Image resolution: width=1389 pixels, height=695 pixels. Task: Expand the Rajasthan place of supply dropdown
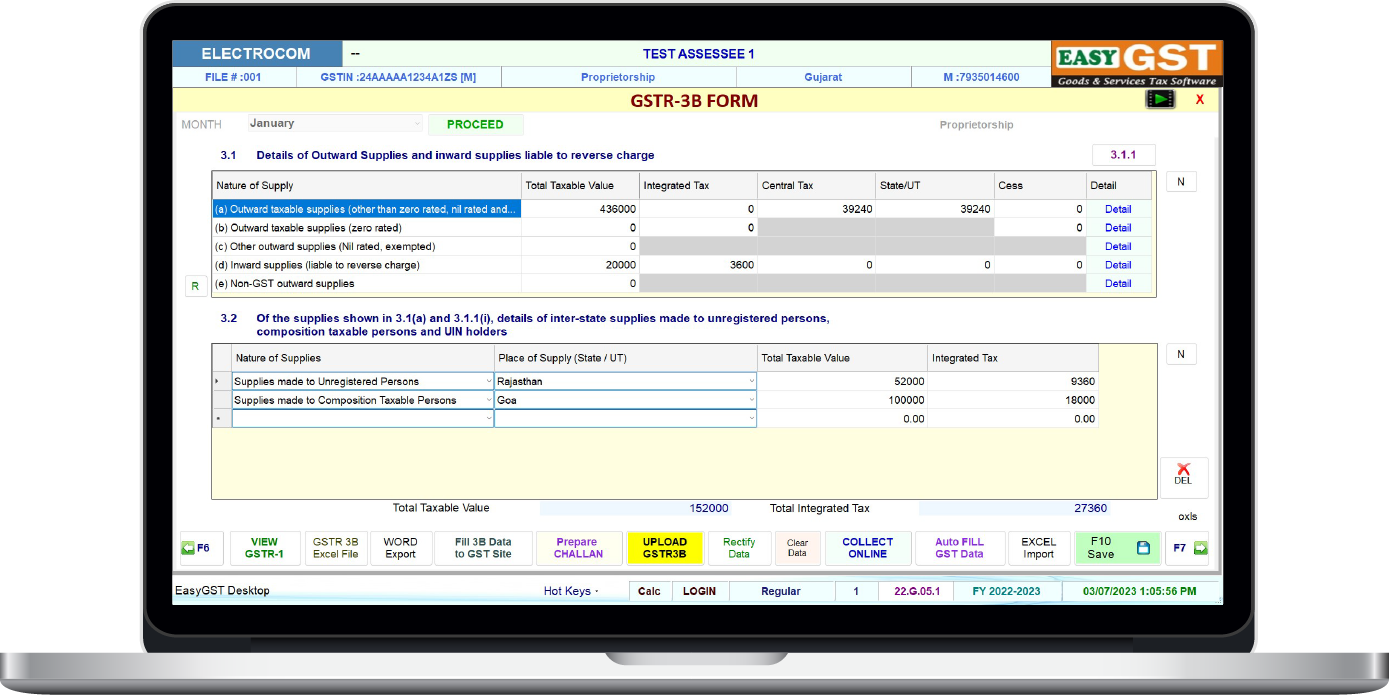(750, 381)
